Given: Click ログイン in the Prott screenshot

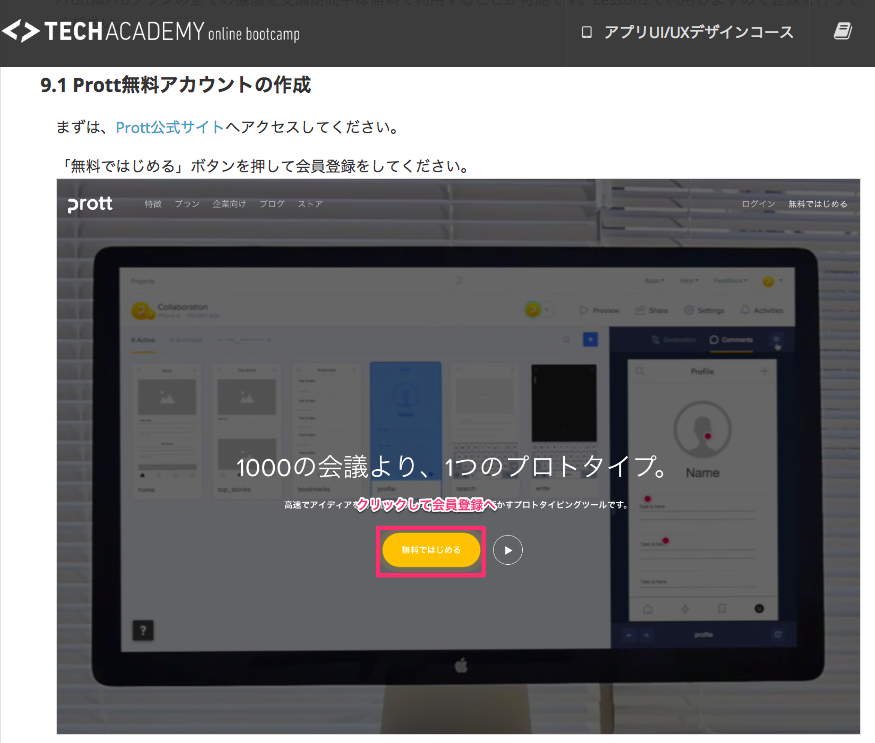Looking at the screenshot, I should (x=758, y=204).
